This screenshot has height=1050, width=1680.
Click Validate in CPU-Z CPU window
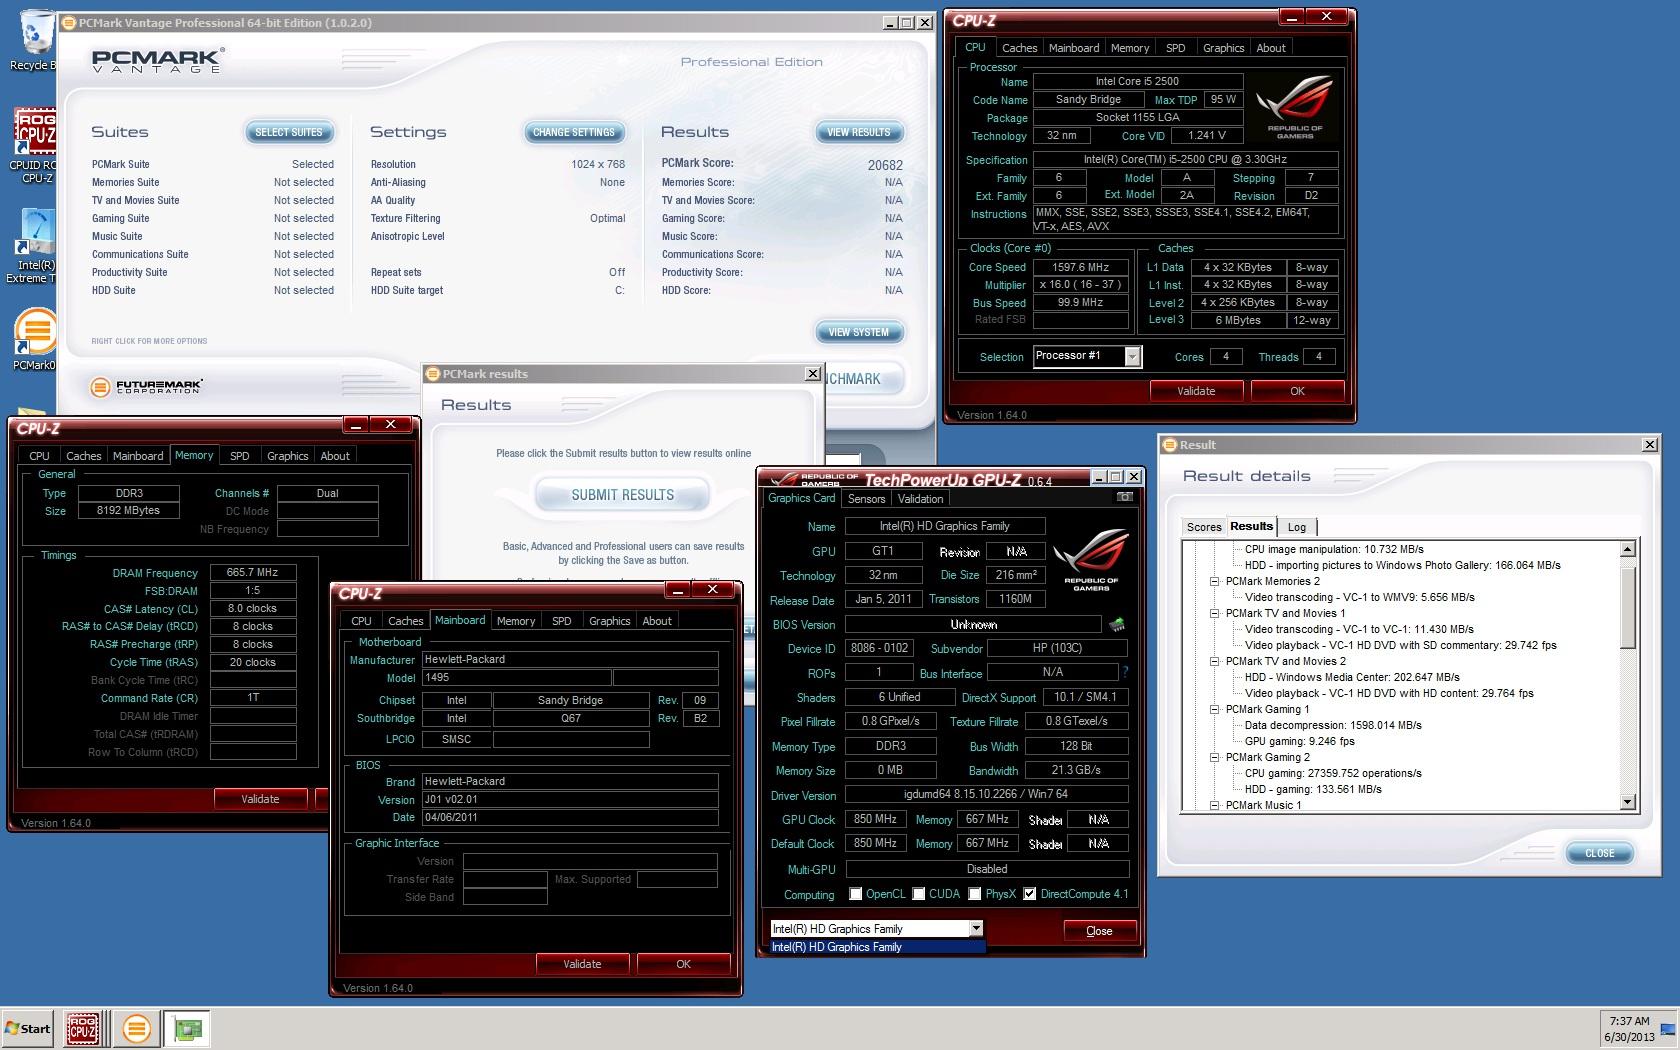[x=1196, y=391]
